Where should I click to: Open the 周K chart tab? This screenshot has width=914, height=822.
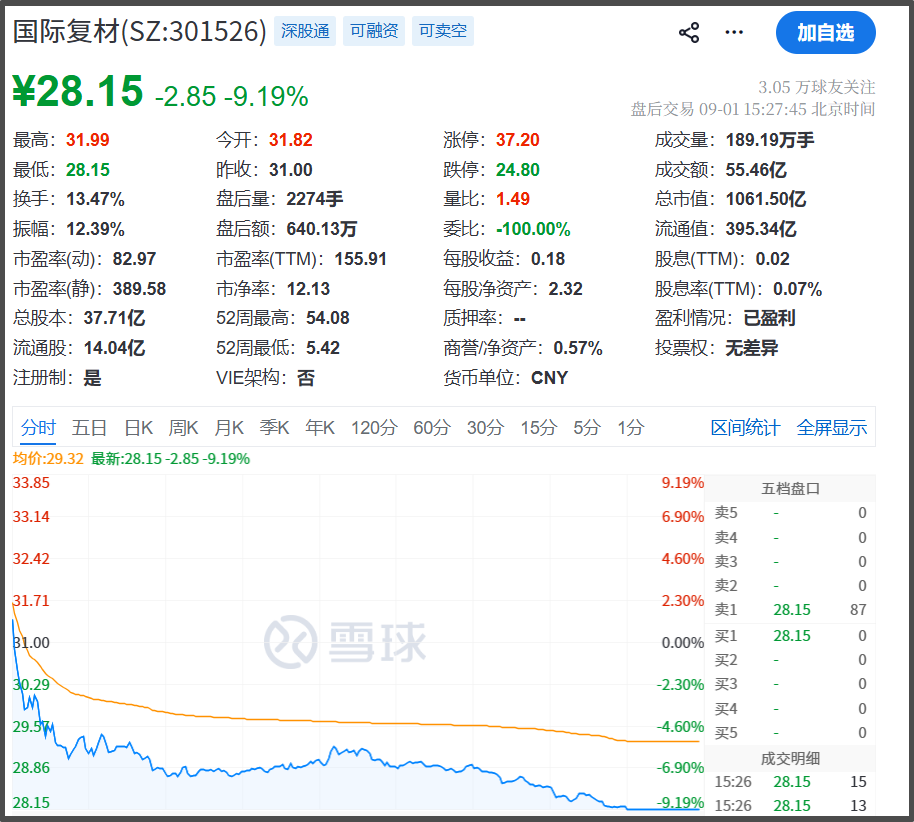[x=184, y=428]
